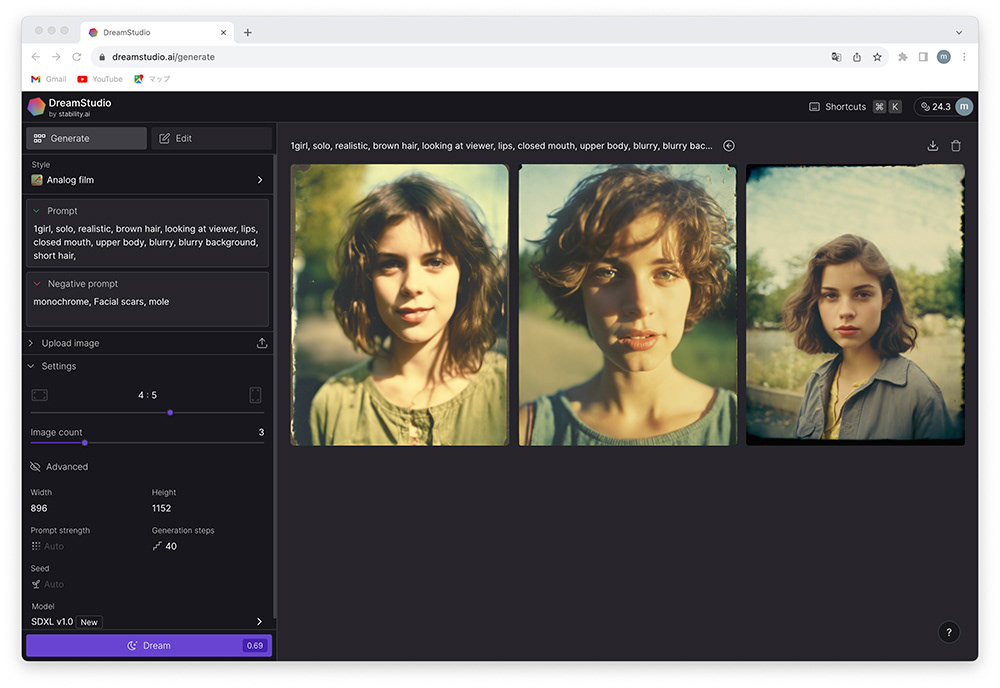
Task: Open the SDXL v1.0 model selector
Action: pos(147,622)
